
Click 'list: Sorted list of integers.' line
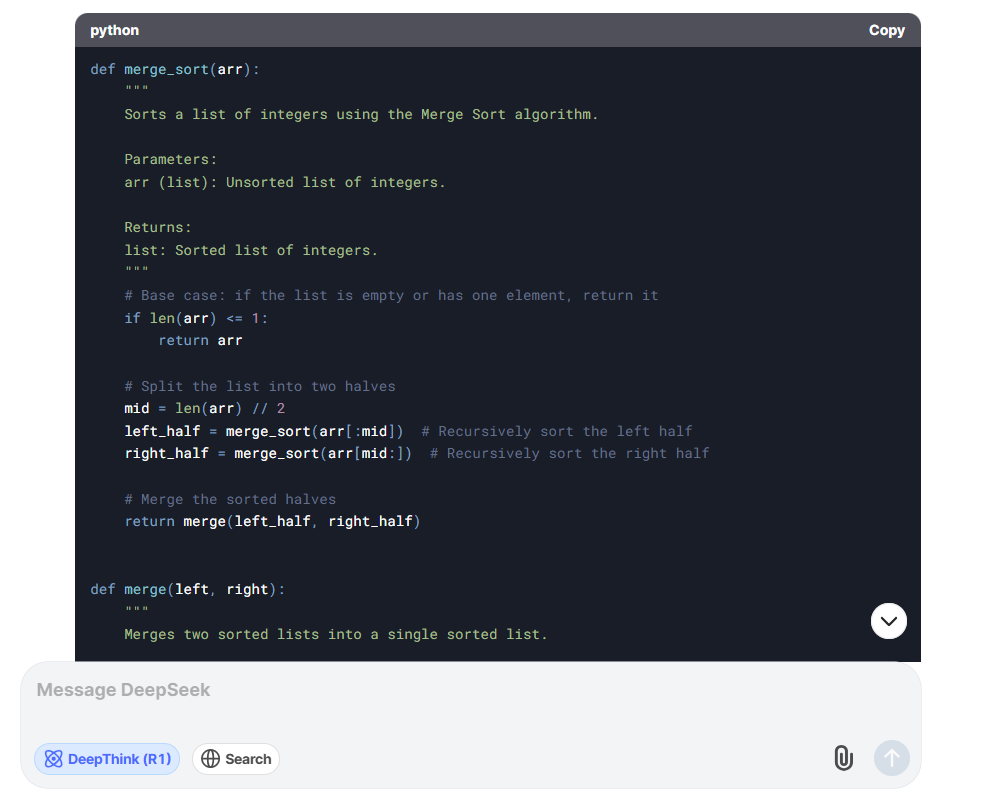[251, 250]
